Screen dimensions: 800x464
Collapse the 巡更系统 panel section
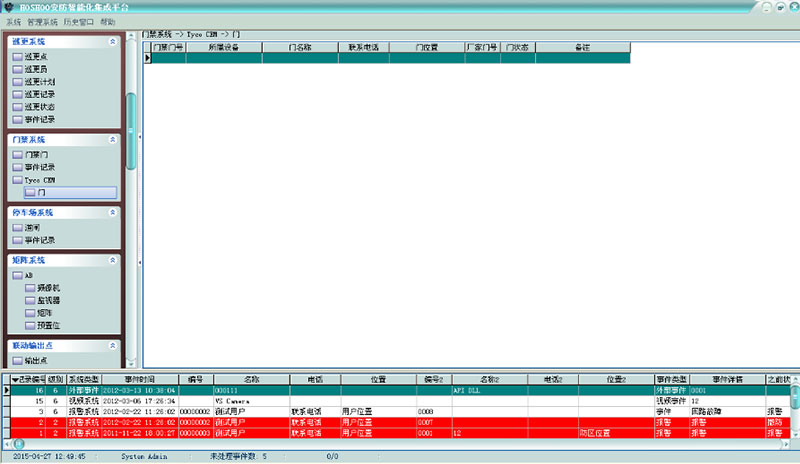[x=112, y=42]
